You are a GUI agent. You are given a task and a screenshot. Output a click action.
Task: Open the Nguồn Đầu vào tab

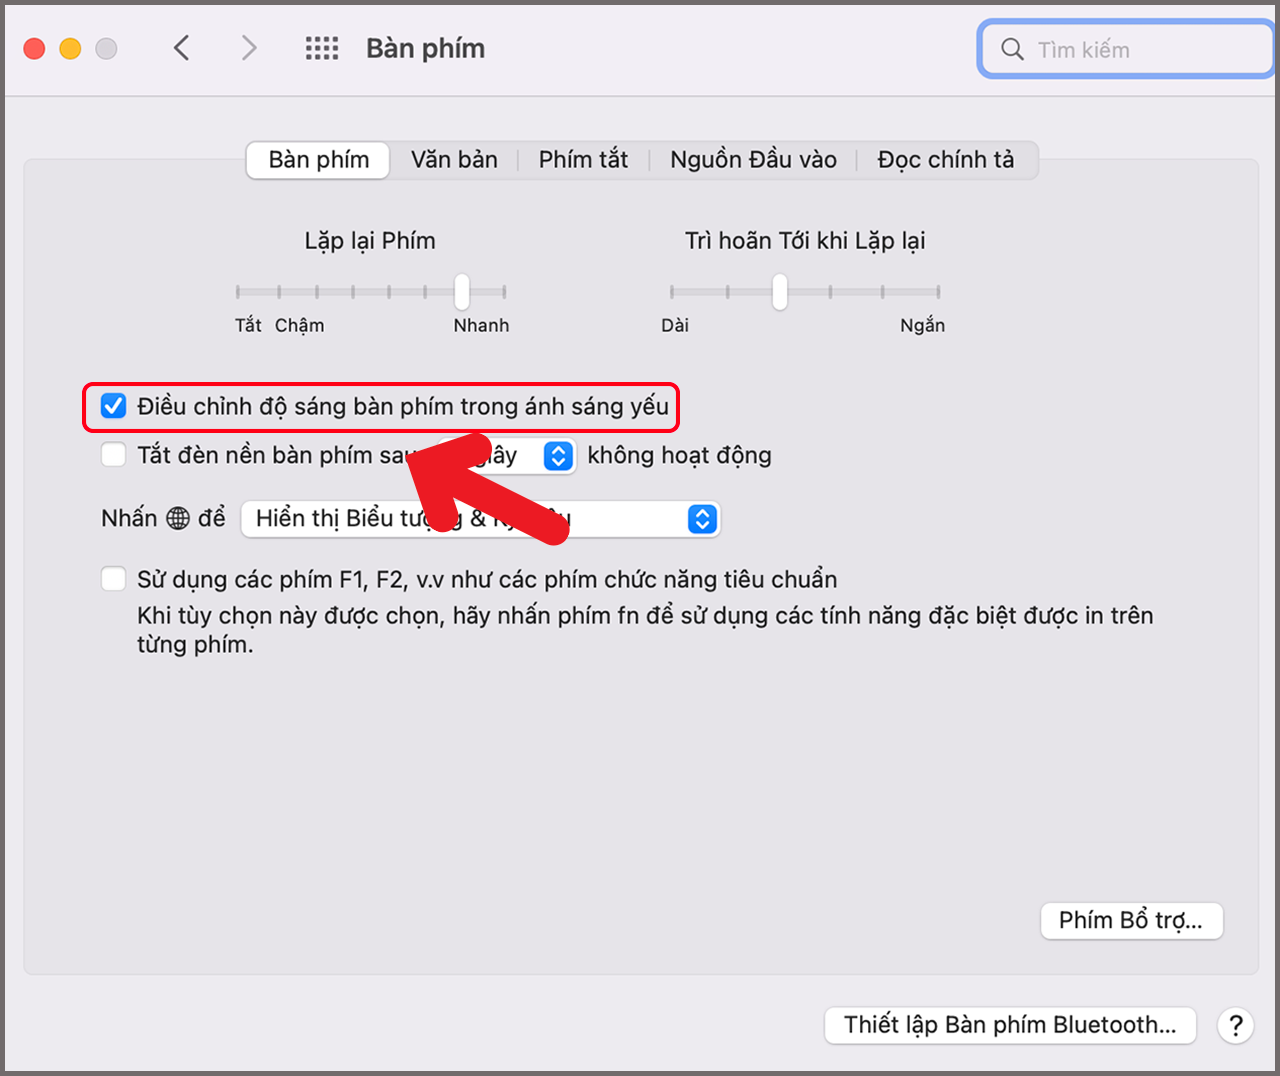753,160
